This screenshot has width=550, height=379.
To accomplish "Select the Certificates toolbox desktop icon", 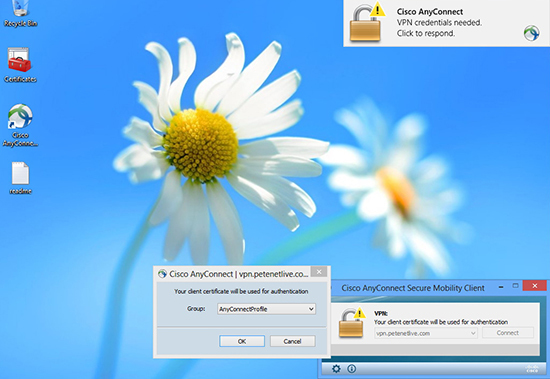I will coord(20,66).
